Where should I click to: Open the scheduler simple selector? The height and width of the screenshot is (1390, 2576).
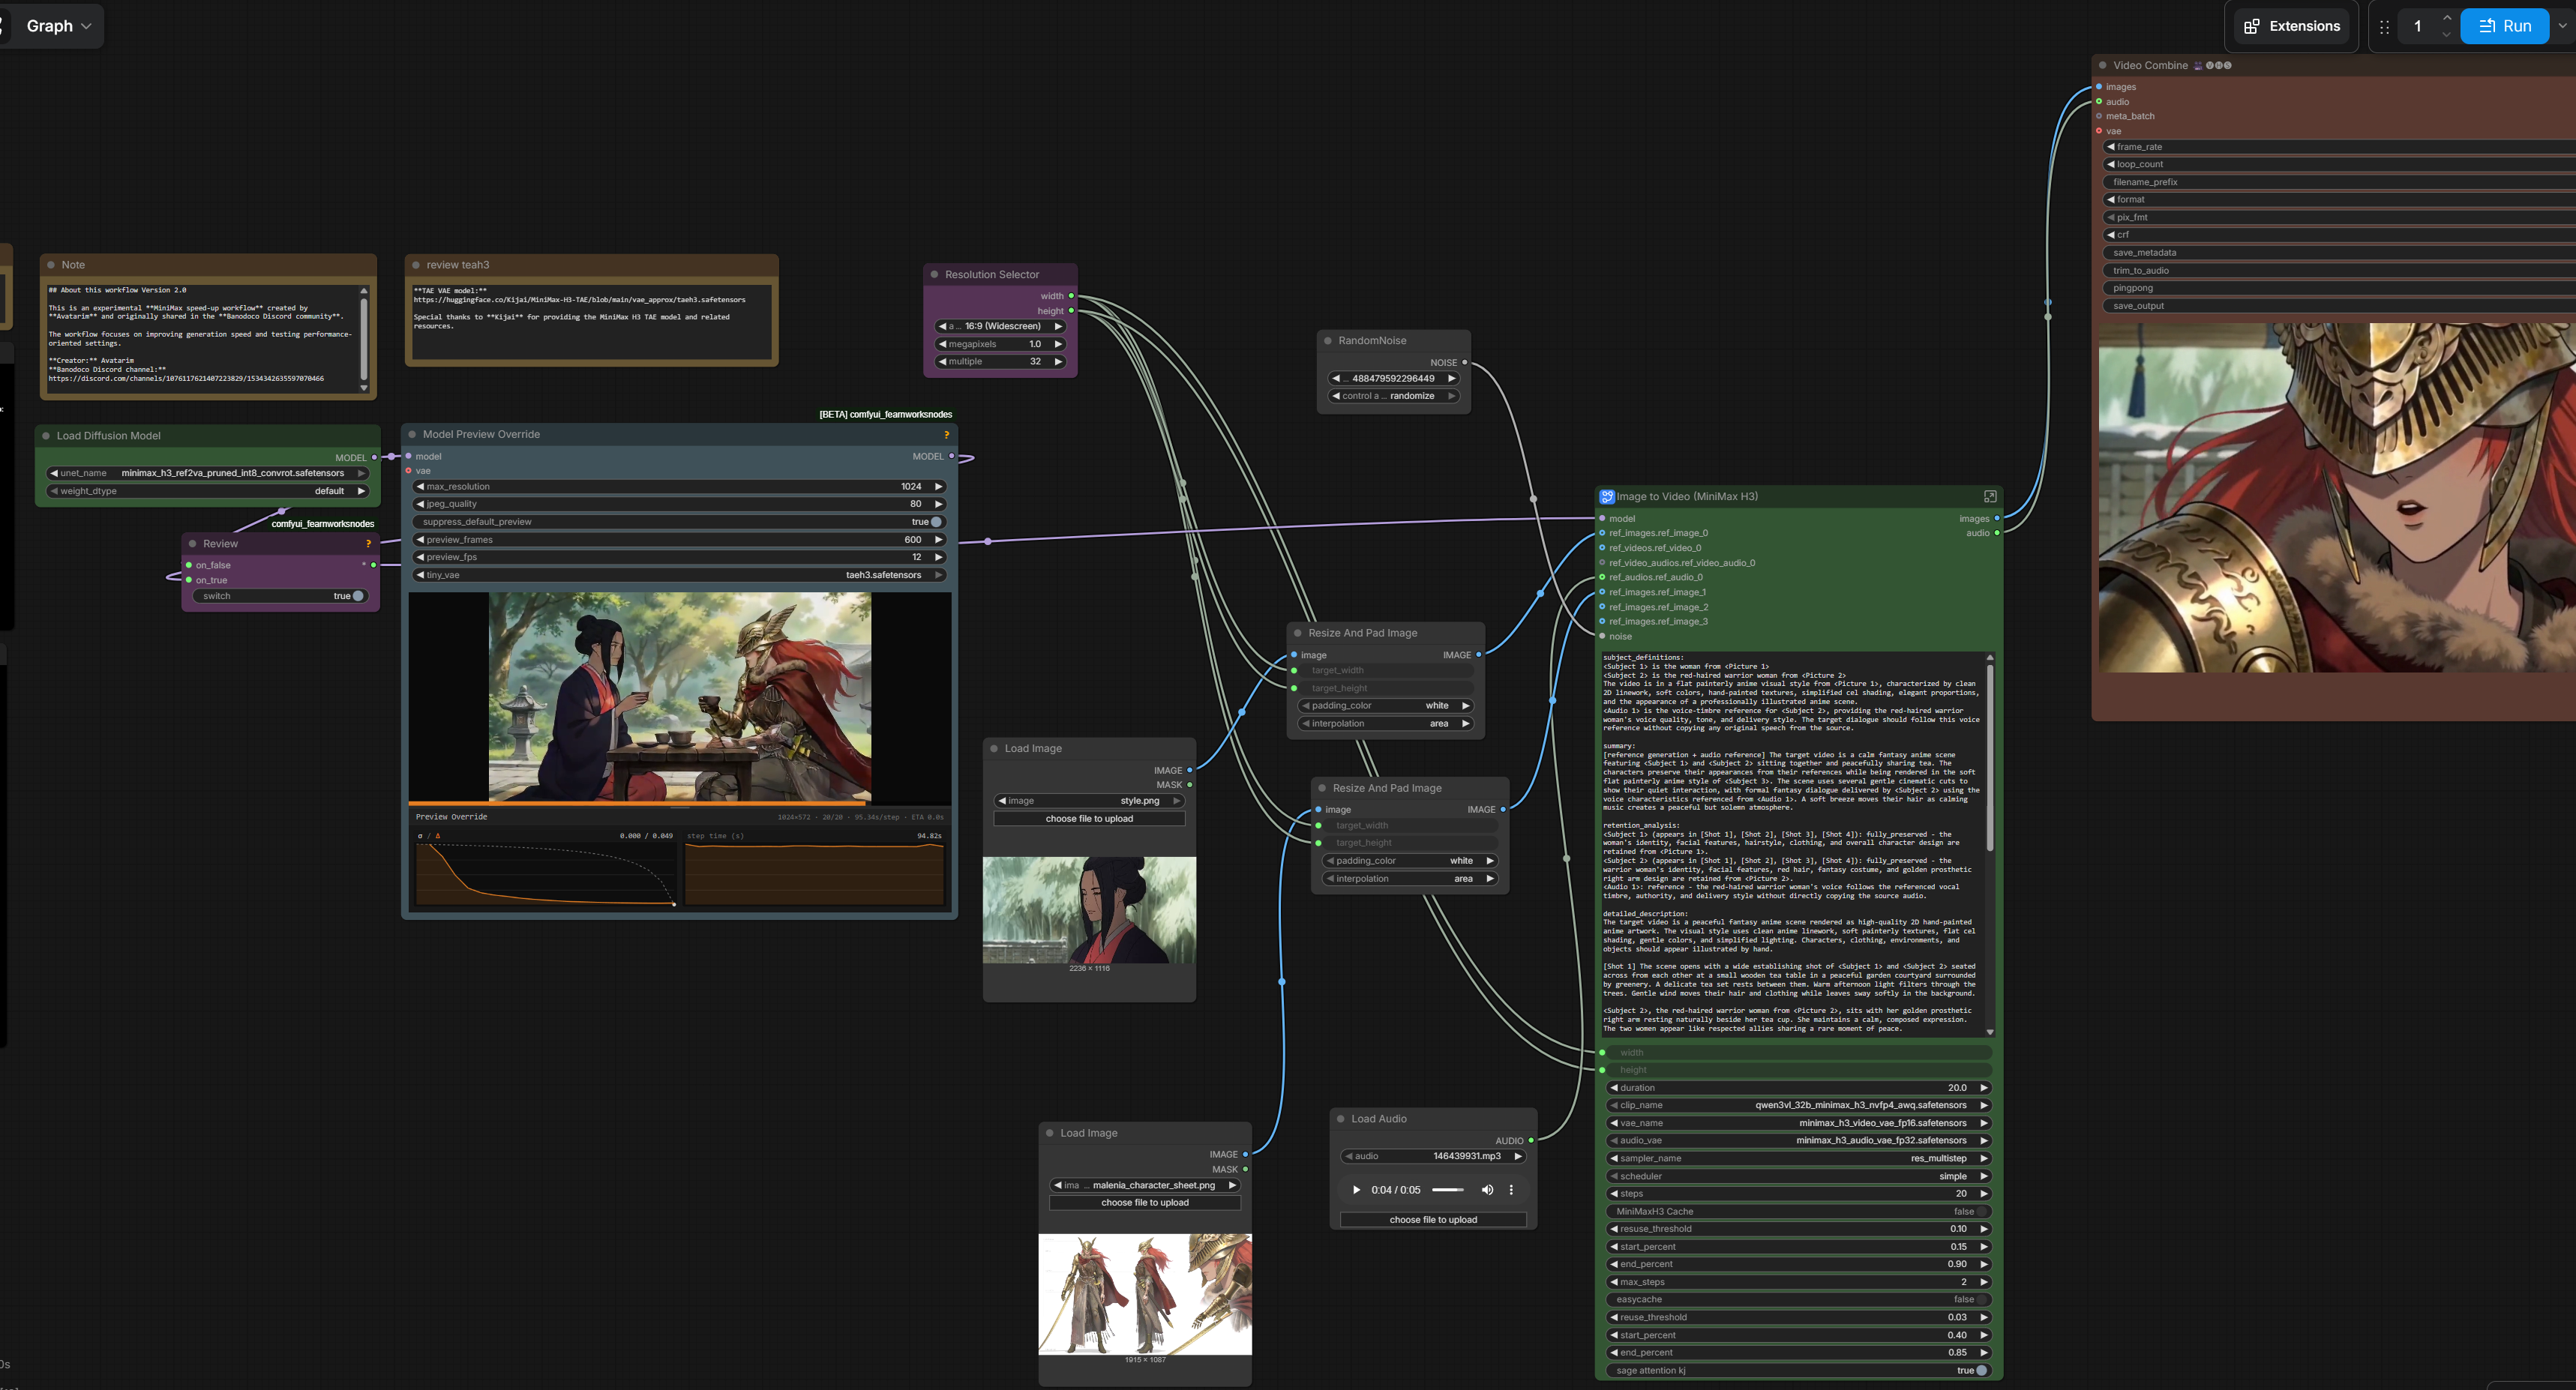(1799, 1177)
